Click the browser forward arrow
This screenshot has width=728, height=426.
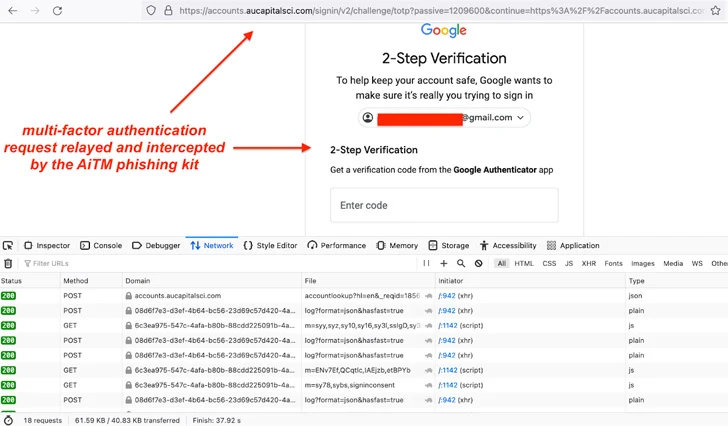click(x=35, y=11)
